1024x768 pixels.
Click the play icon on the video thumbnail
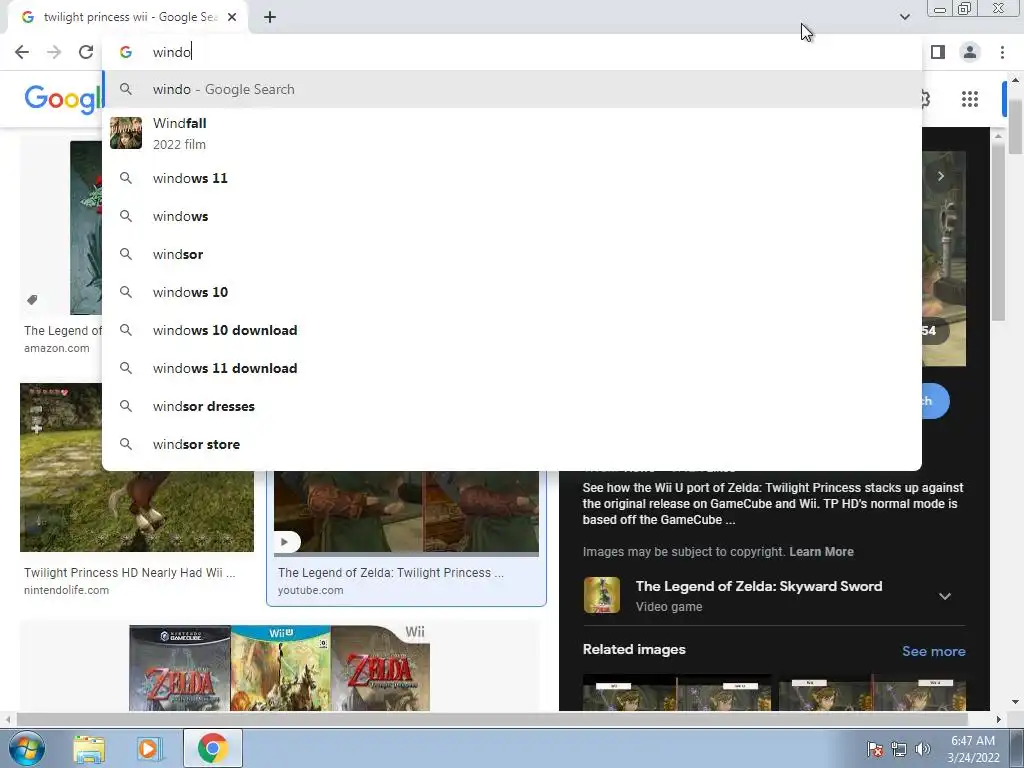point(285,542)
